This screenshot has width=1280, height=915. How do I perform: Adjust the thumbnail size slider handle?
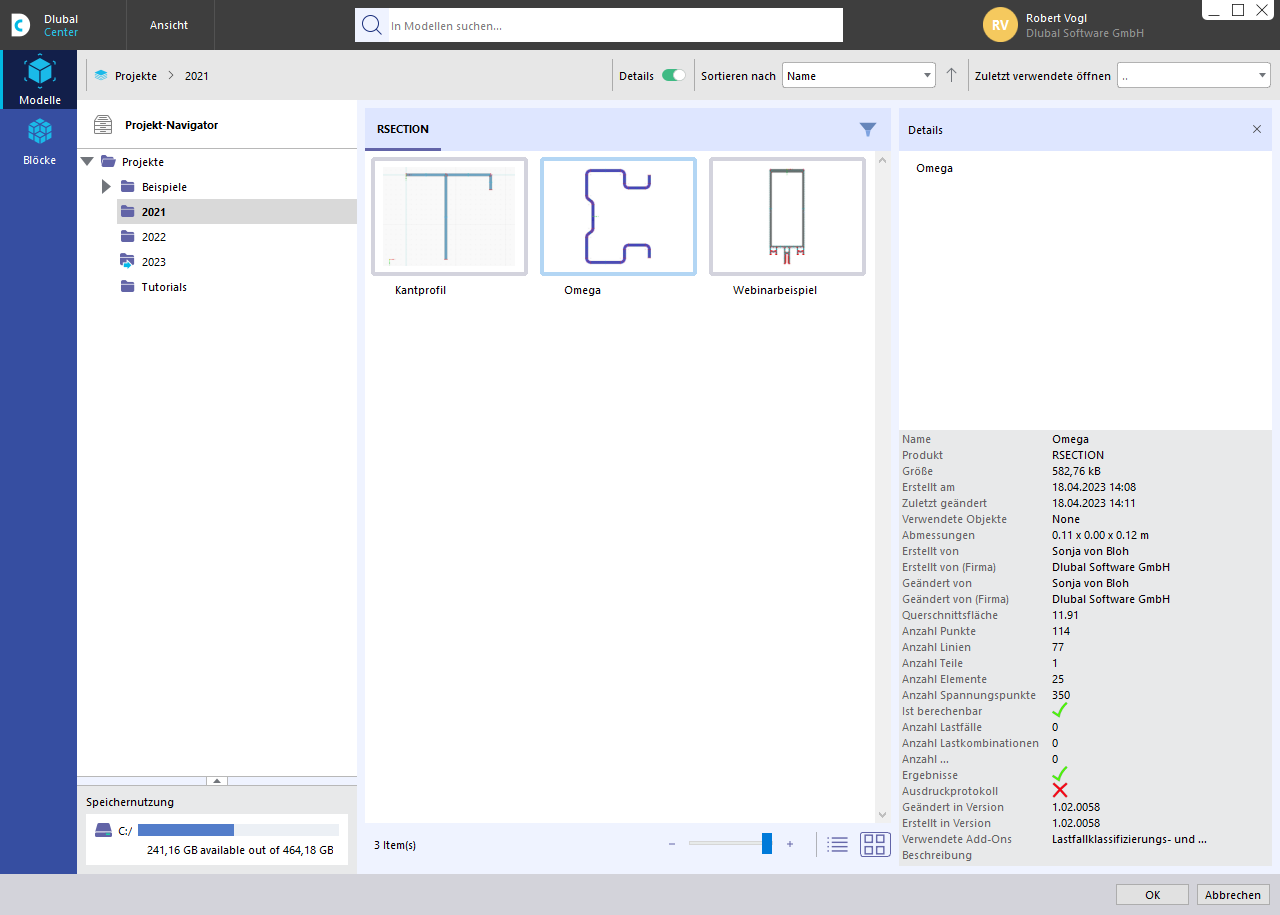(x=767, y=844)
